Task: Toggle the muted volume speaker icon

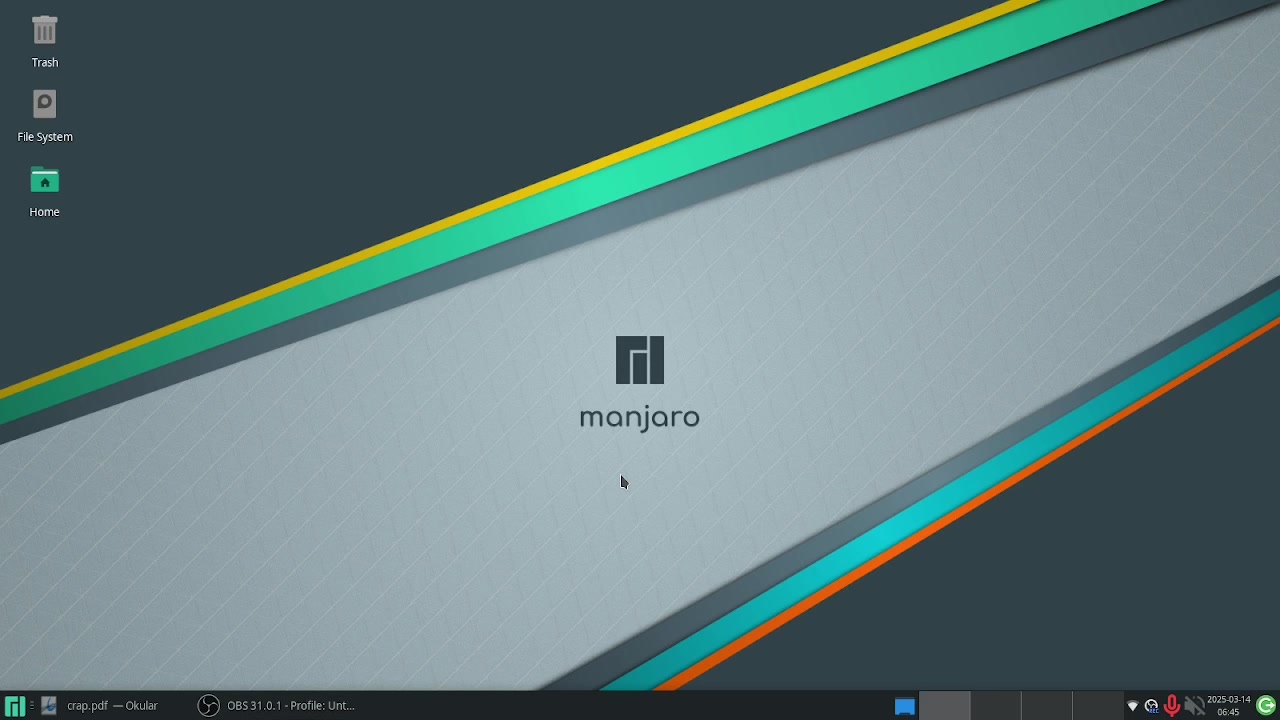Action: (x=1193, y=706)
